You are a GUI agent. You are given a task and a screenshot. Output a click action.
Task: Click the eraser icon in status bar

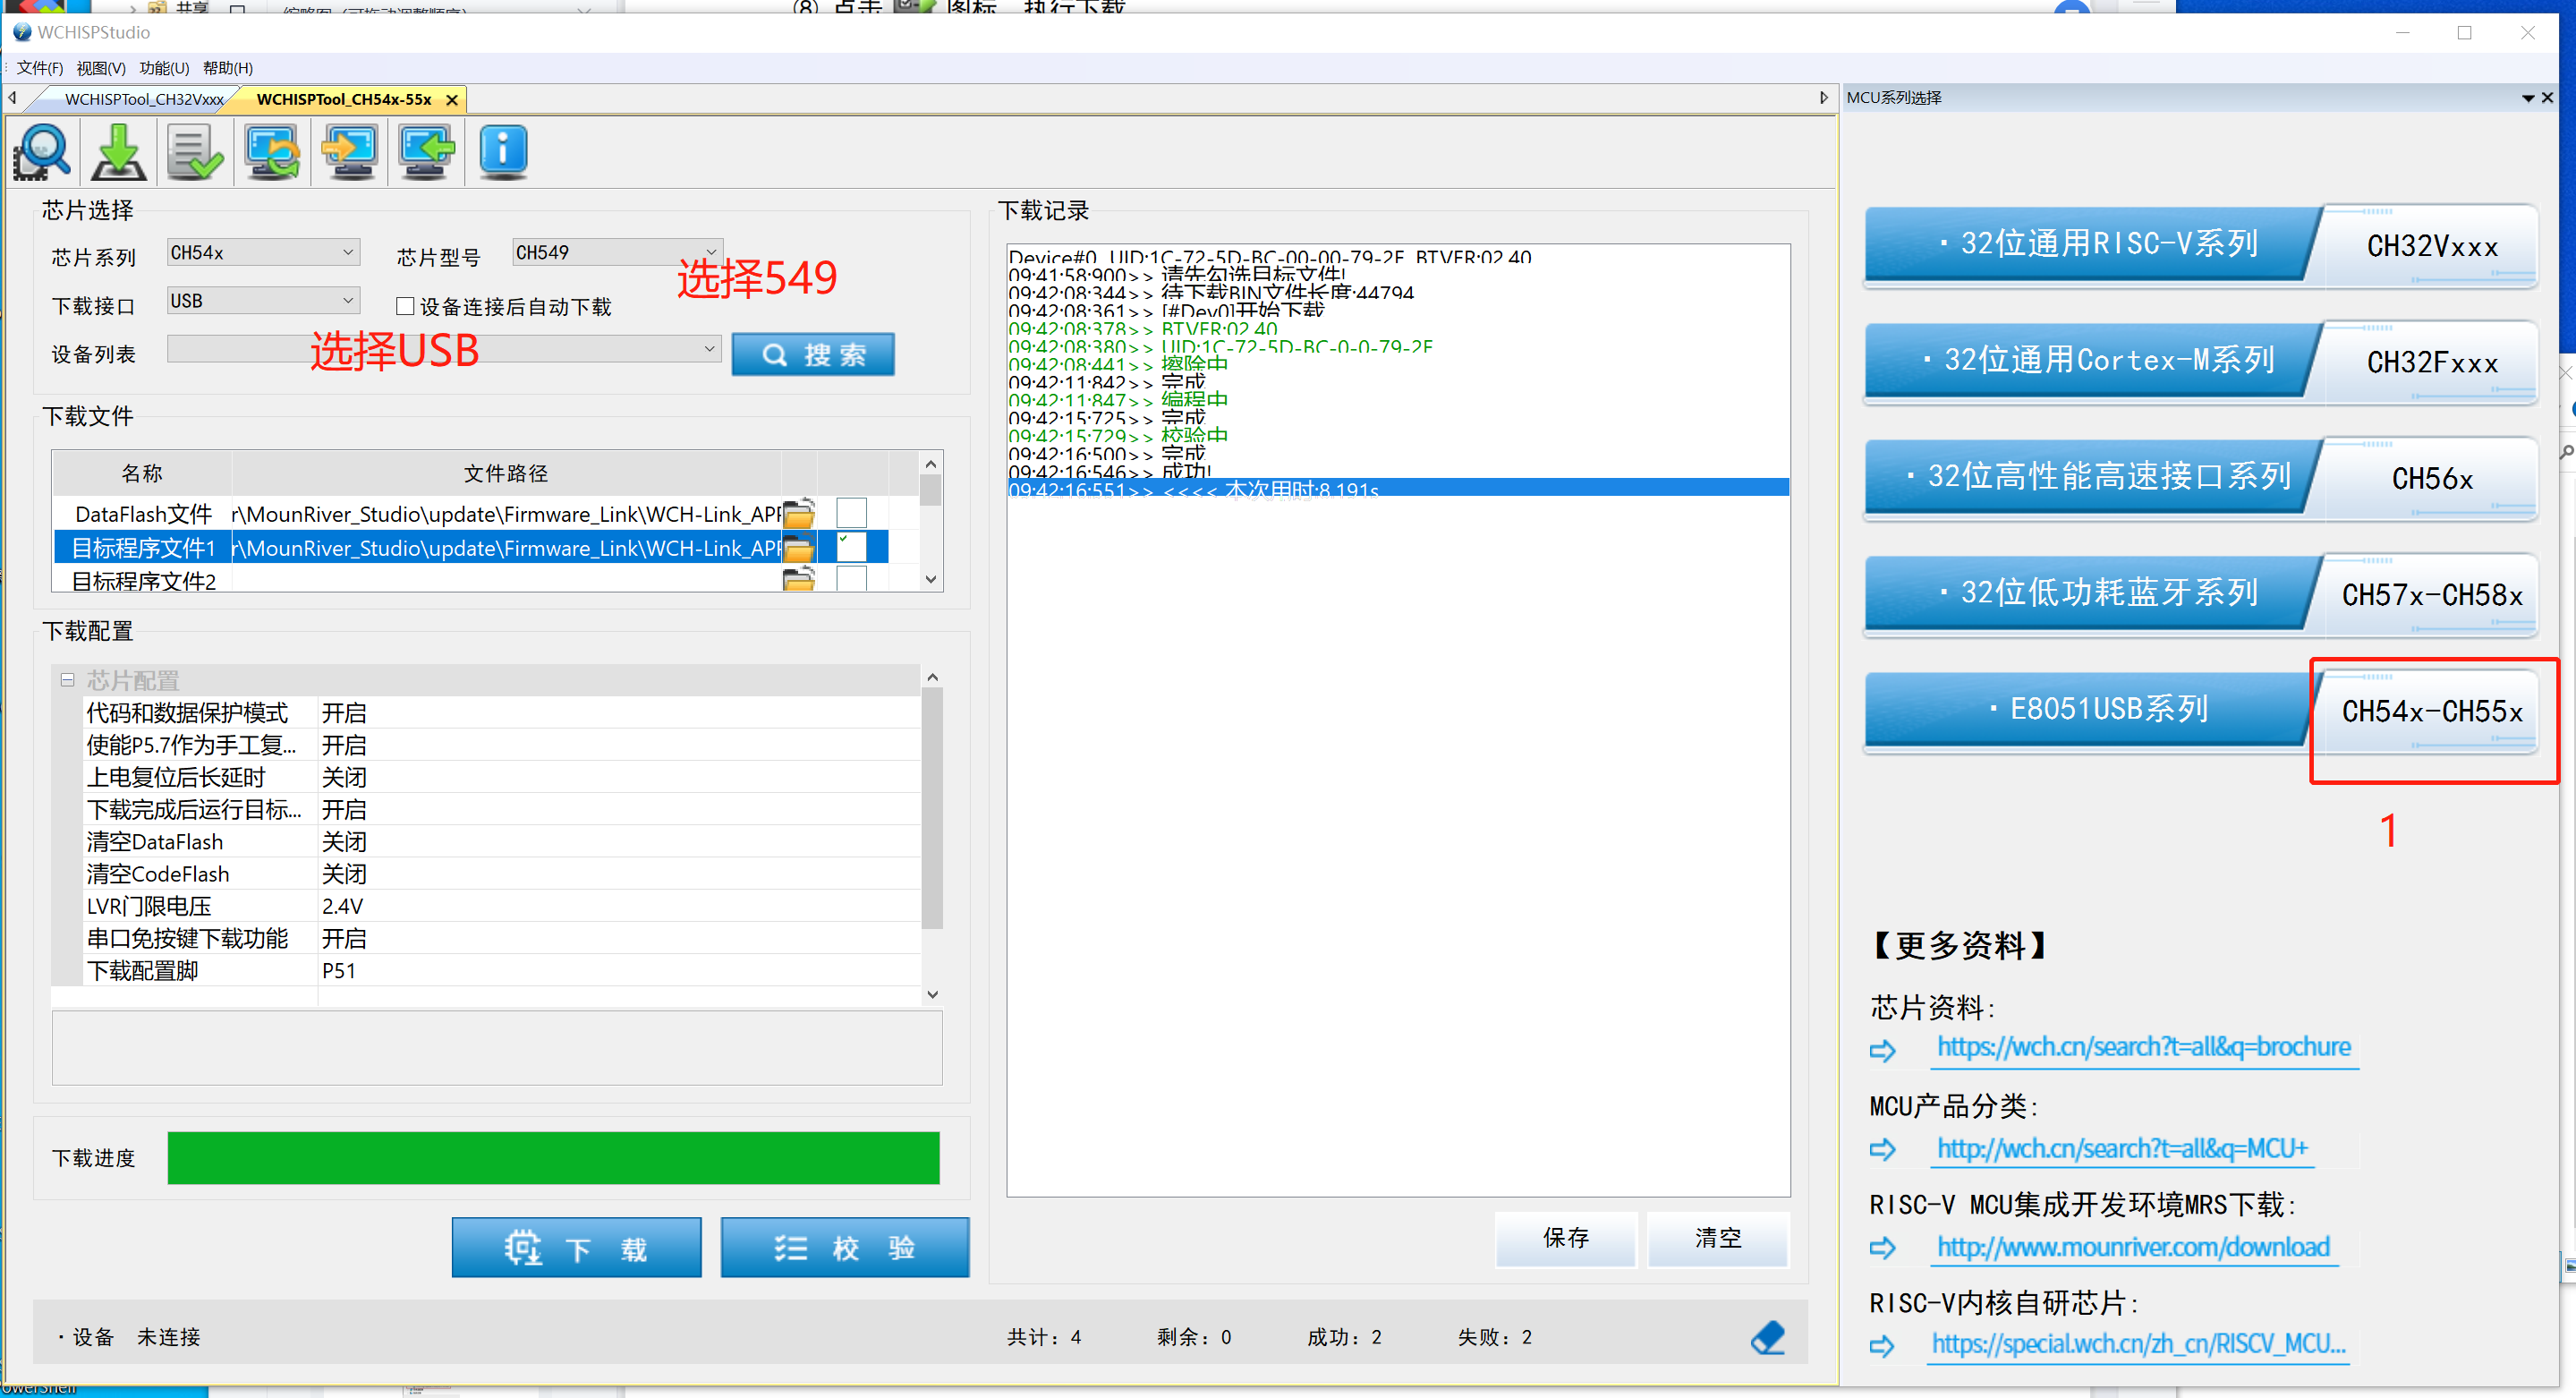[1768, 1336]
